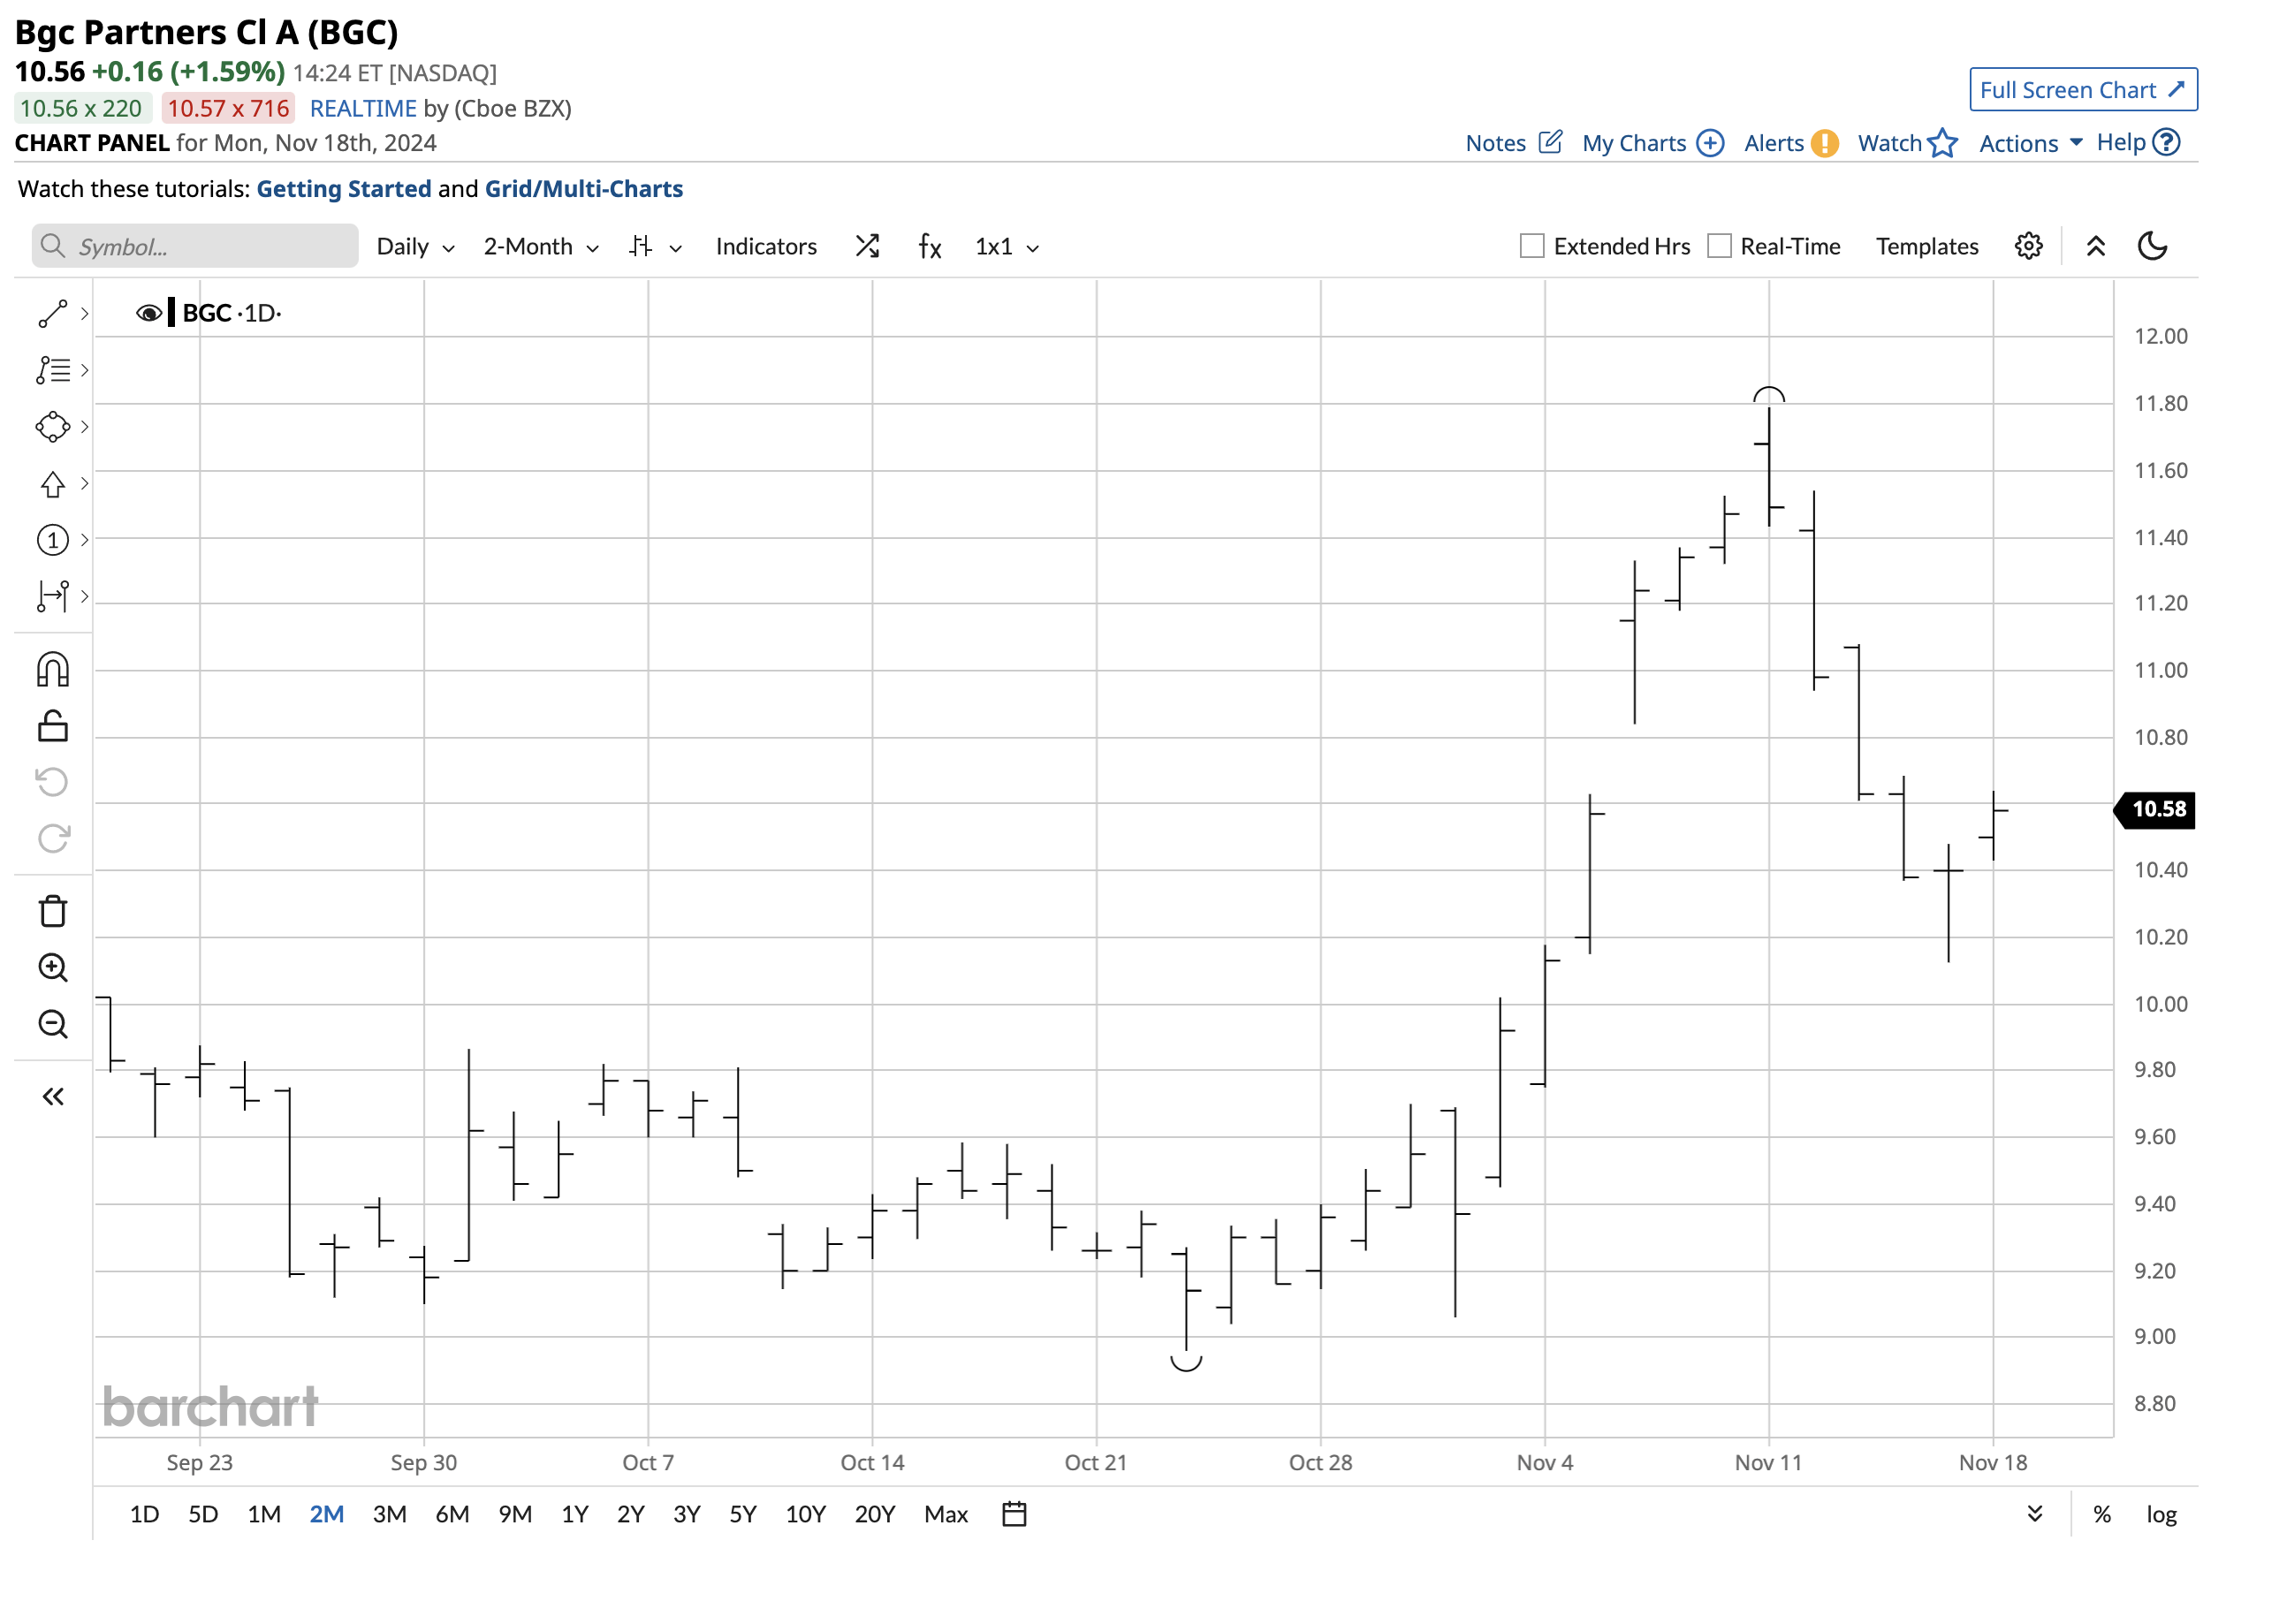Select the 1Y time range tab

click(x=574, y=1514)
